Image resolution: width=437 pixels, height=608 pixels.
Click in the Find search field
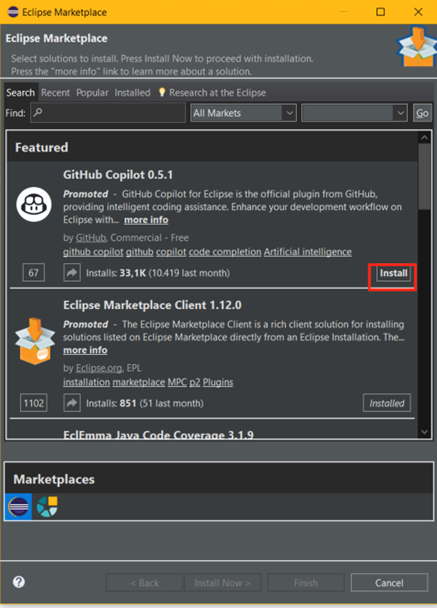[108, 113]
